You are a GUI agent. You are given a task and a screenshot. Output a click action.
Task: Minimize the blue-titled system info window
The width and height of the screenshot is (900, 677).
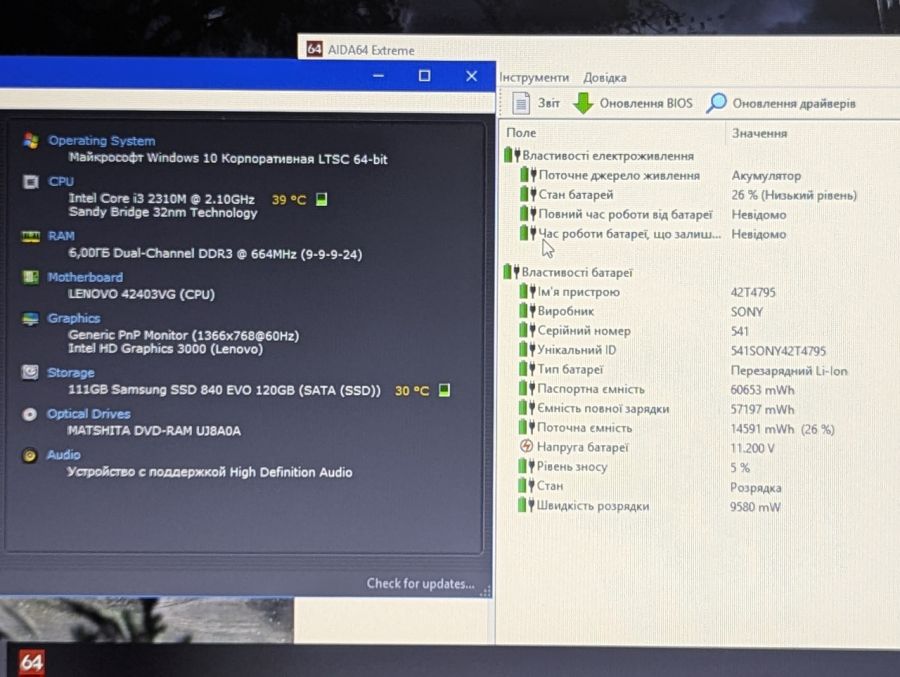tap(378, 76)
